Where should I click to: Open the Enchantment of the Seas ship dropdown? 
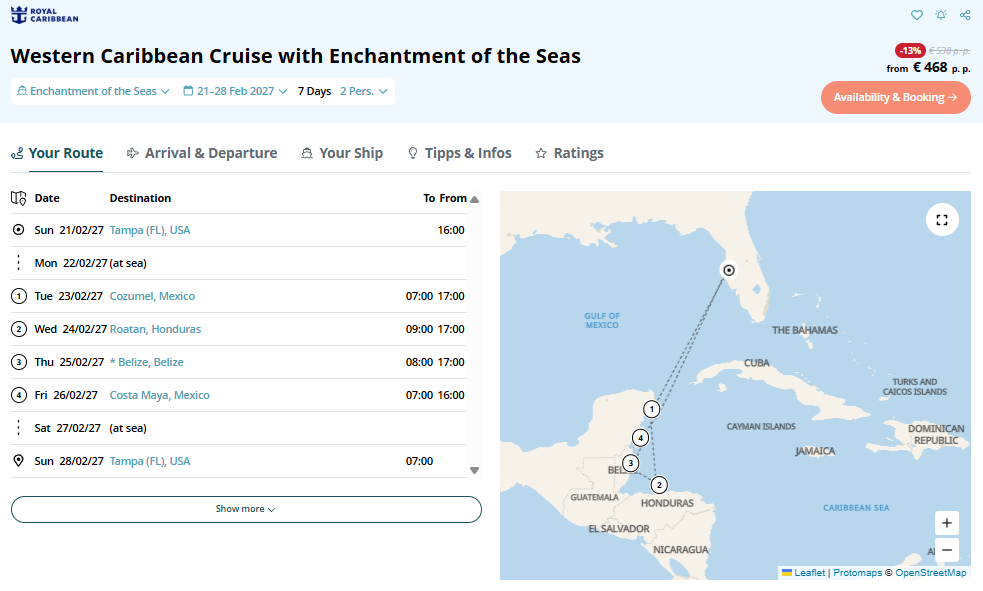coord(93,92)
